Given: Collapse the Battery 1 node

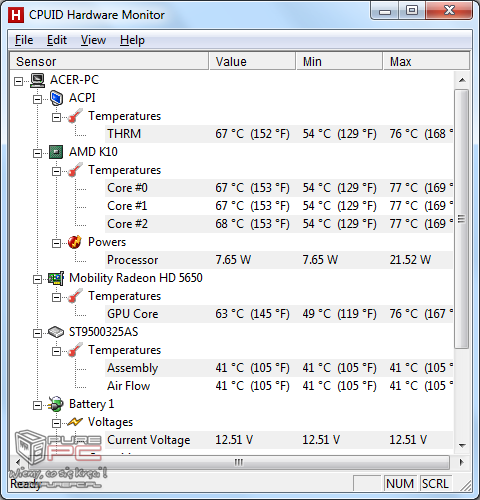Looking at the screenshot, I should pos(37,405).
